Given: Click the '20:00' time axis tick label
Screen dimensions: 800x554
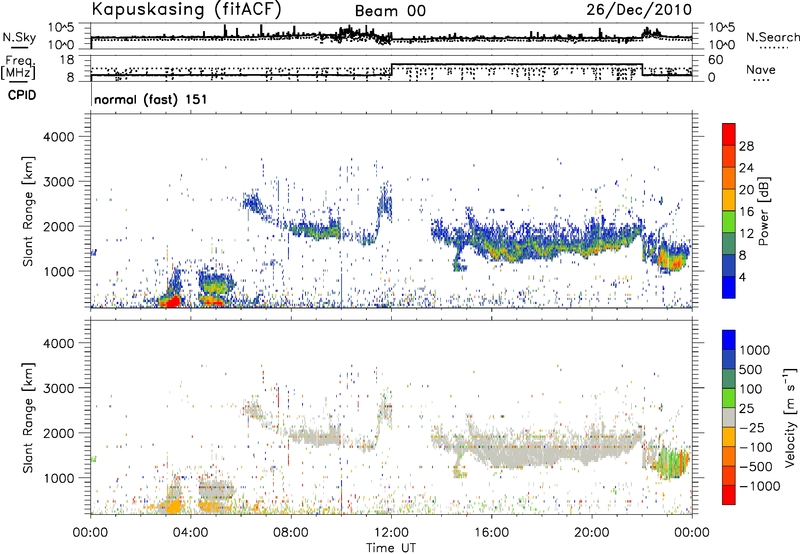Looking at the screenshot, I should click(x=591, y=533).
